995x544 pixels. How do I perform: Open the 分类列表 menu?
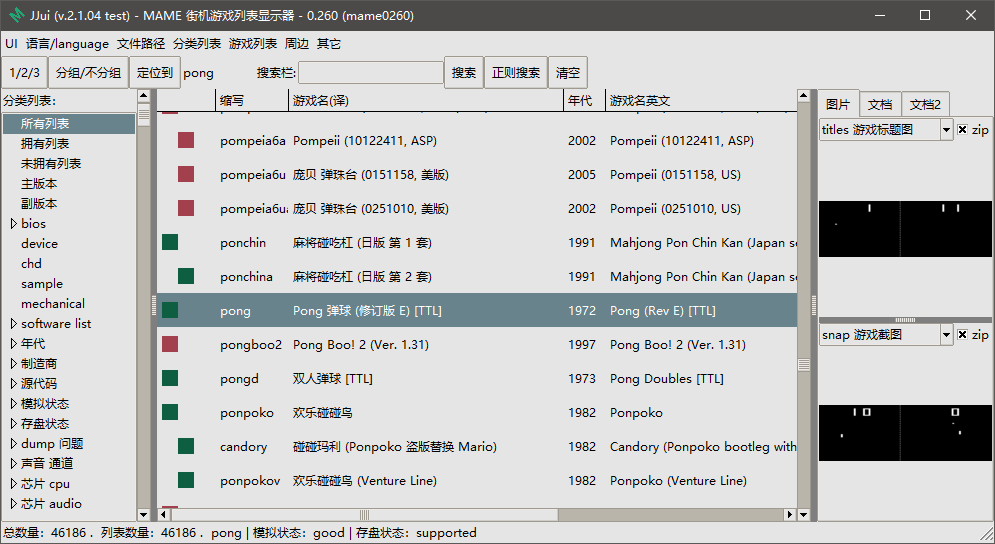coord(197,44)
